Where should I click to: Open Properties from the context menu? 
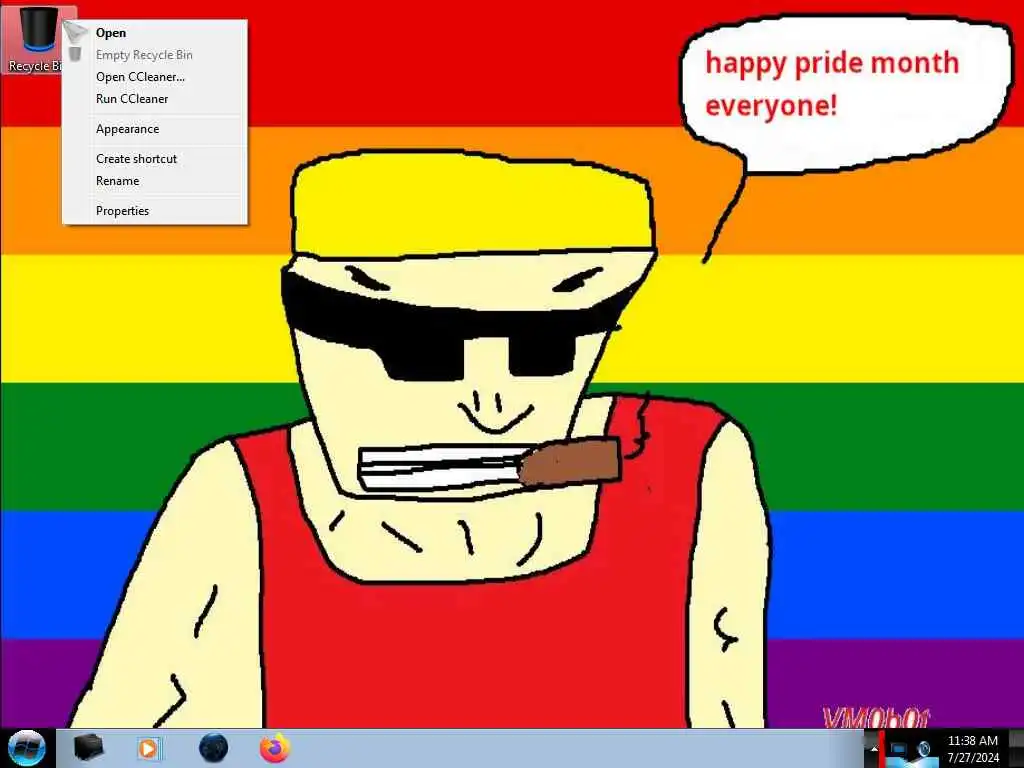(154, 211)
